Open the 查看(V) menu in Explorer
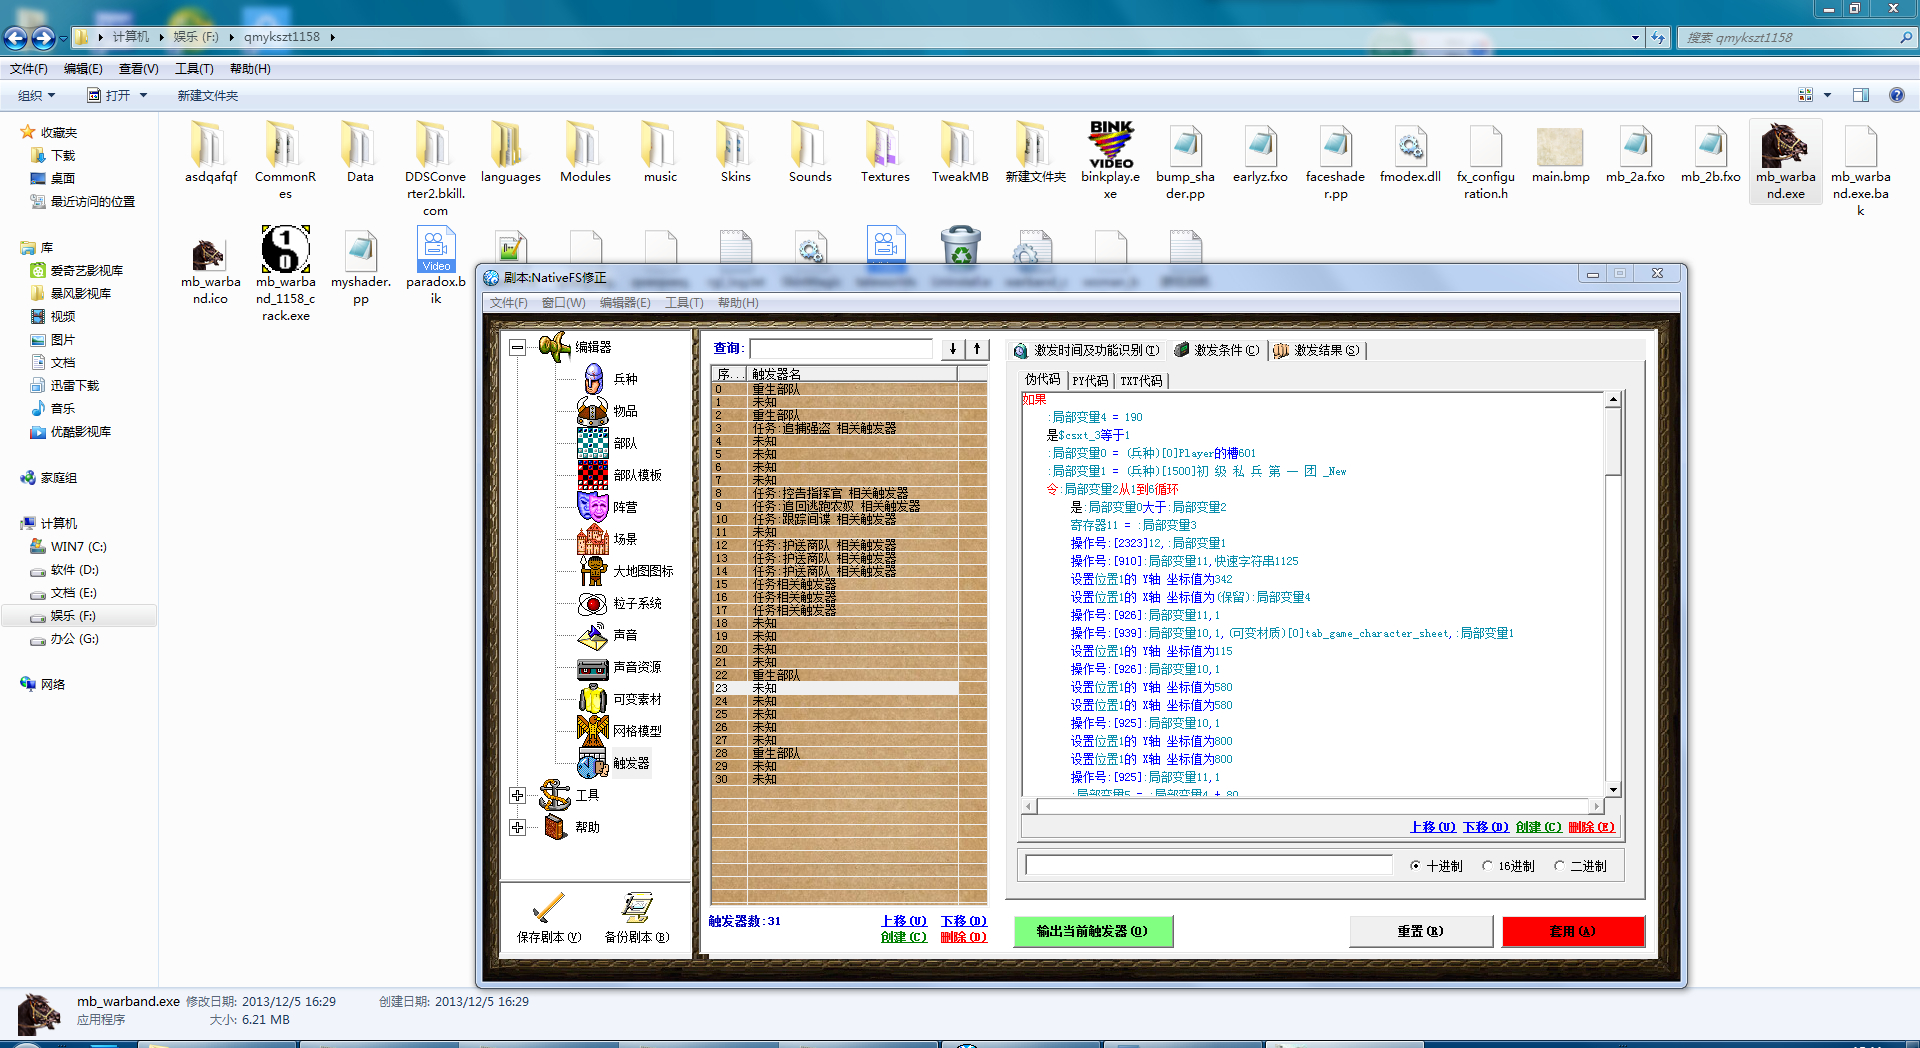 click(x=138, y=69)
